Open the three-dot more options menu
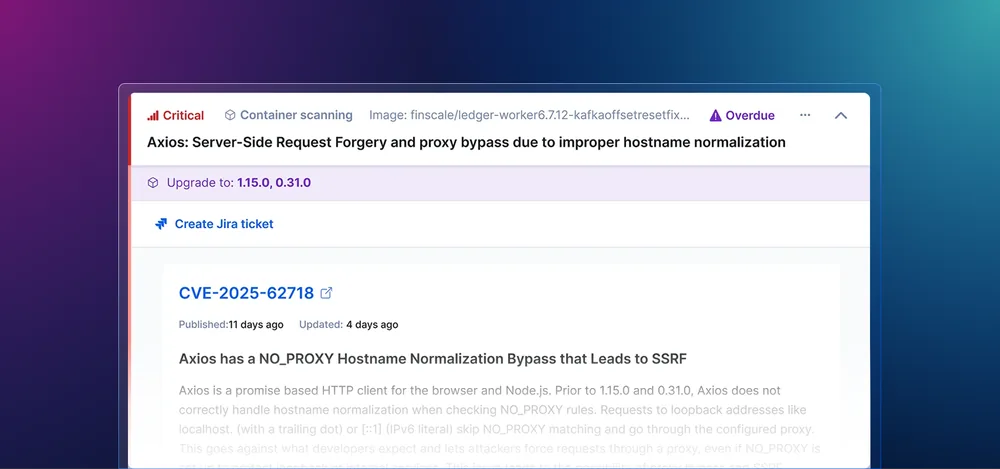The image size is (1000, 469). coord(805,115)
